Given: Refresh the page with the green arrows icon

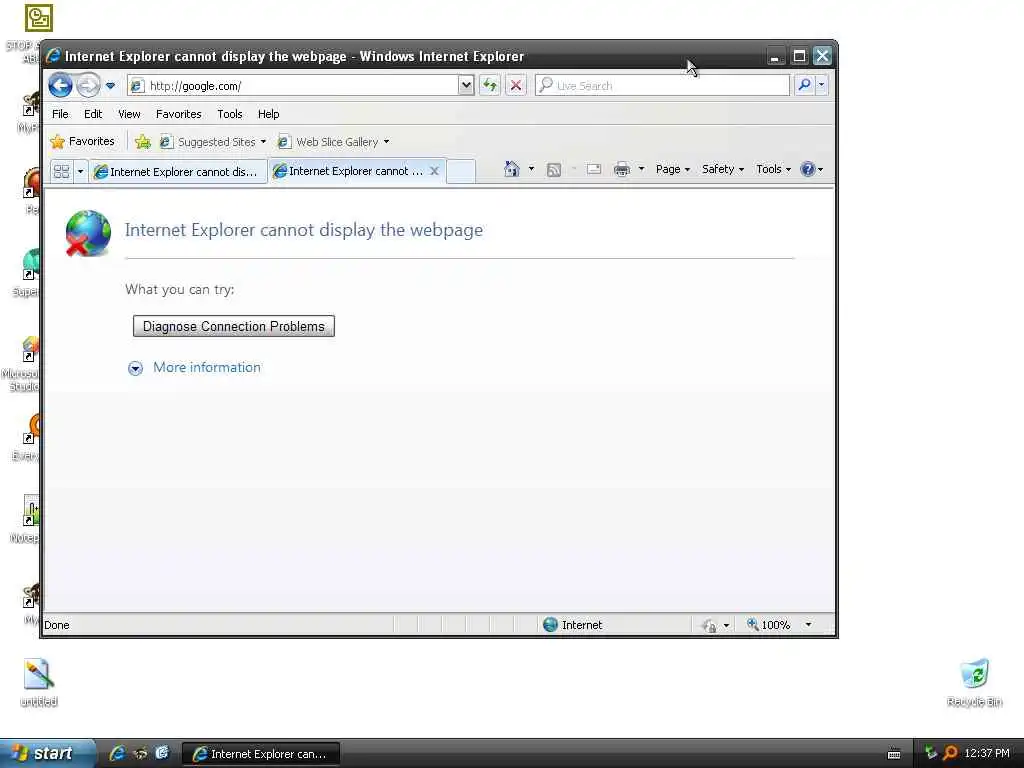Looking at the screenshot, I should pyautogui.click(x=490, y=85).
